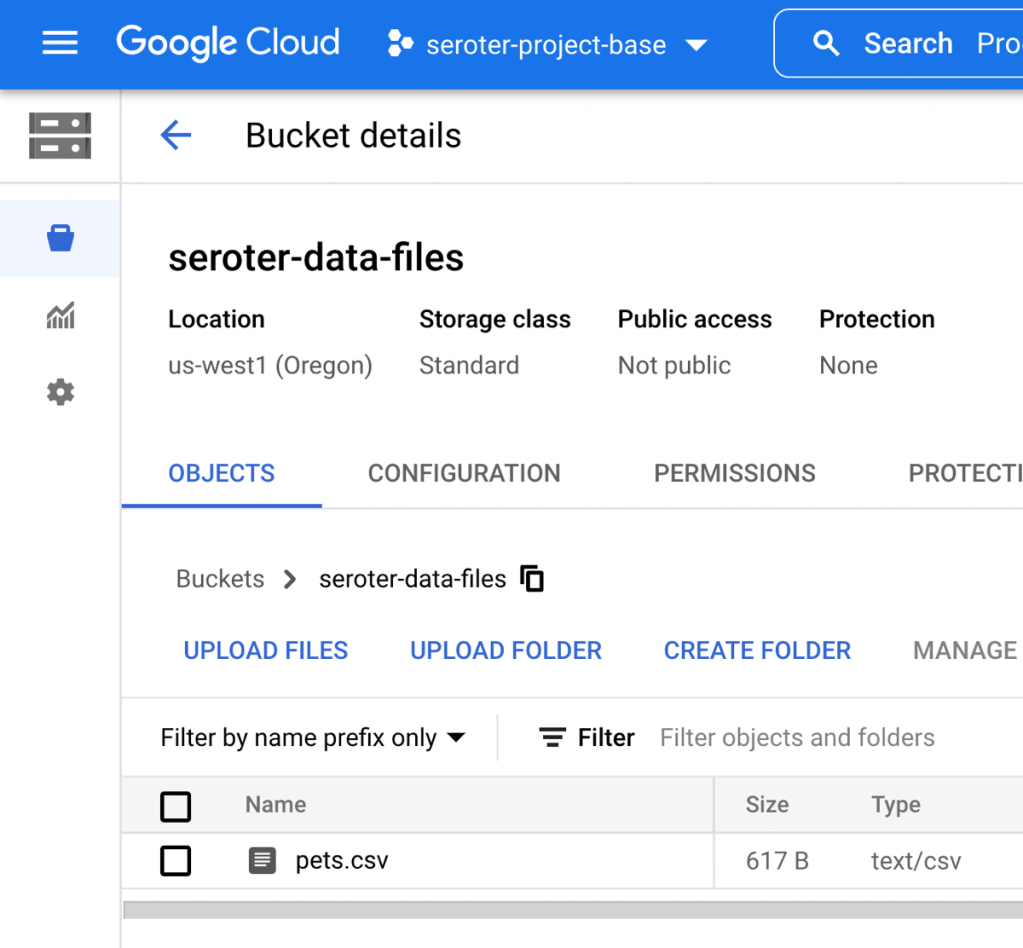Switch to the PERMISSIONS tab

point(734,473)
